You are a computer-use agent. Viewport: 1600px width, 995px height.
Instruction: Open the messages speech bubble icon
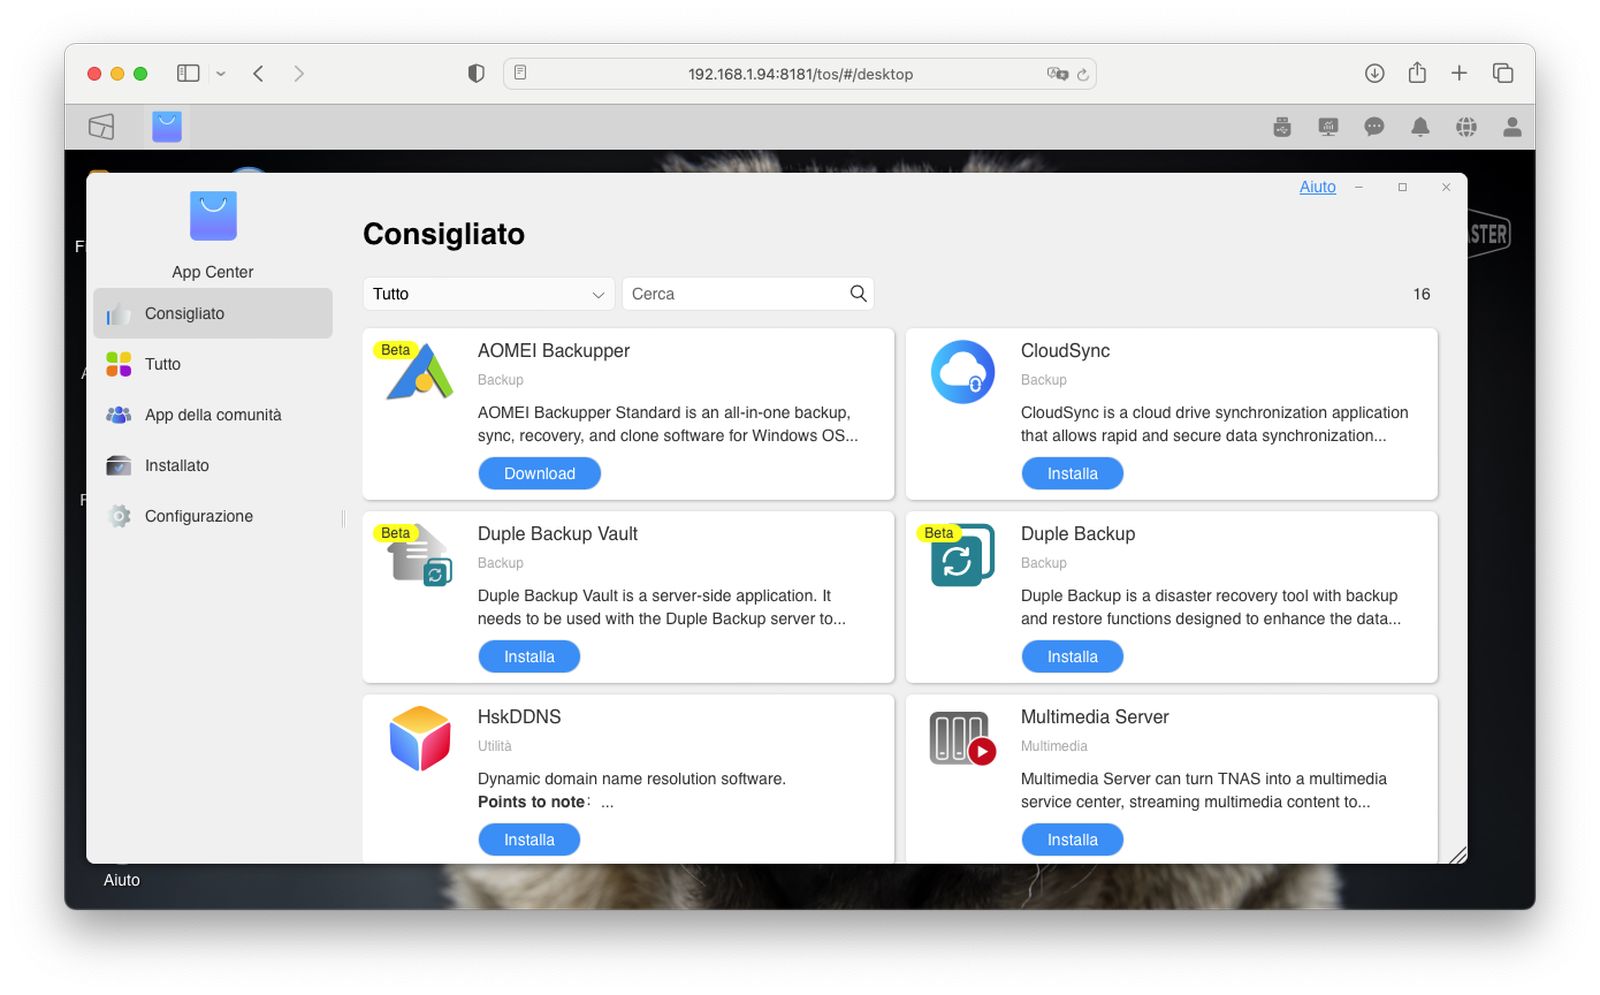tap(1374, 127)
